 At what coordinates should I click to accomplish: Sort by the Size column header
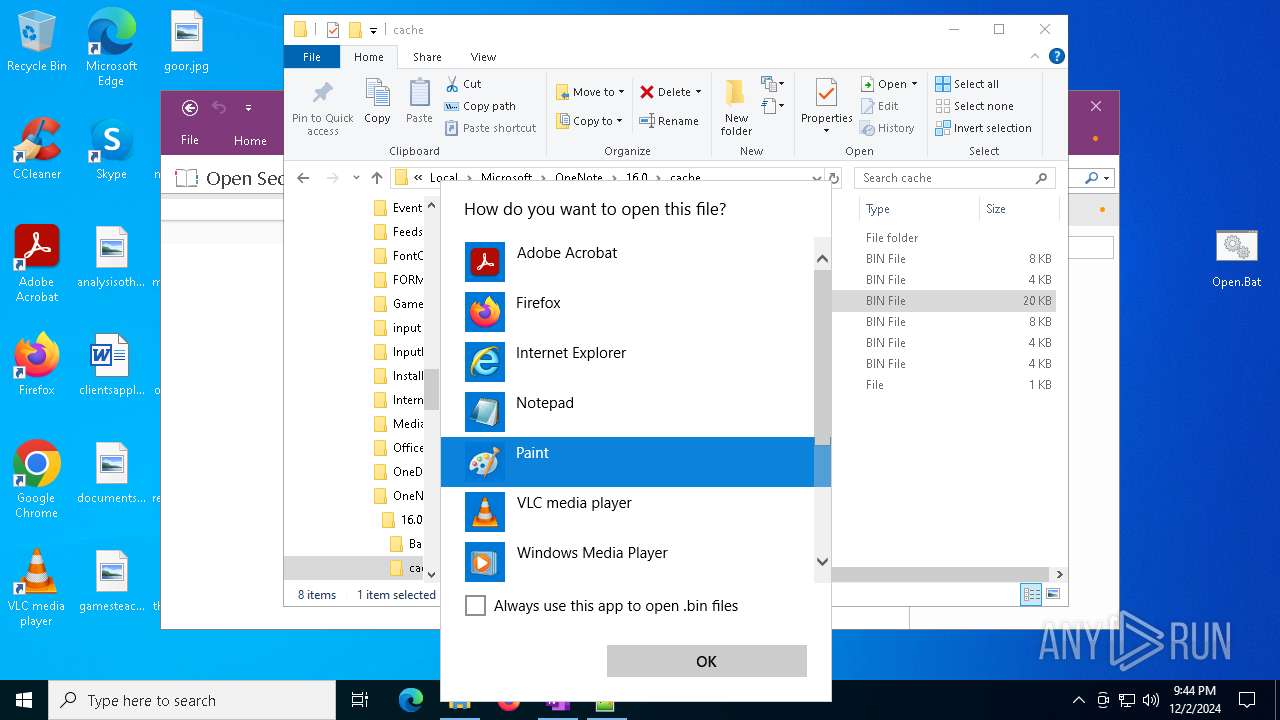coord(1018,209)
